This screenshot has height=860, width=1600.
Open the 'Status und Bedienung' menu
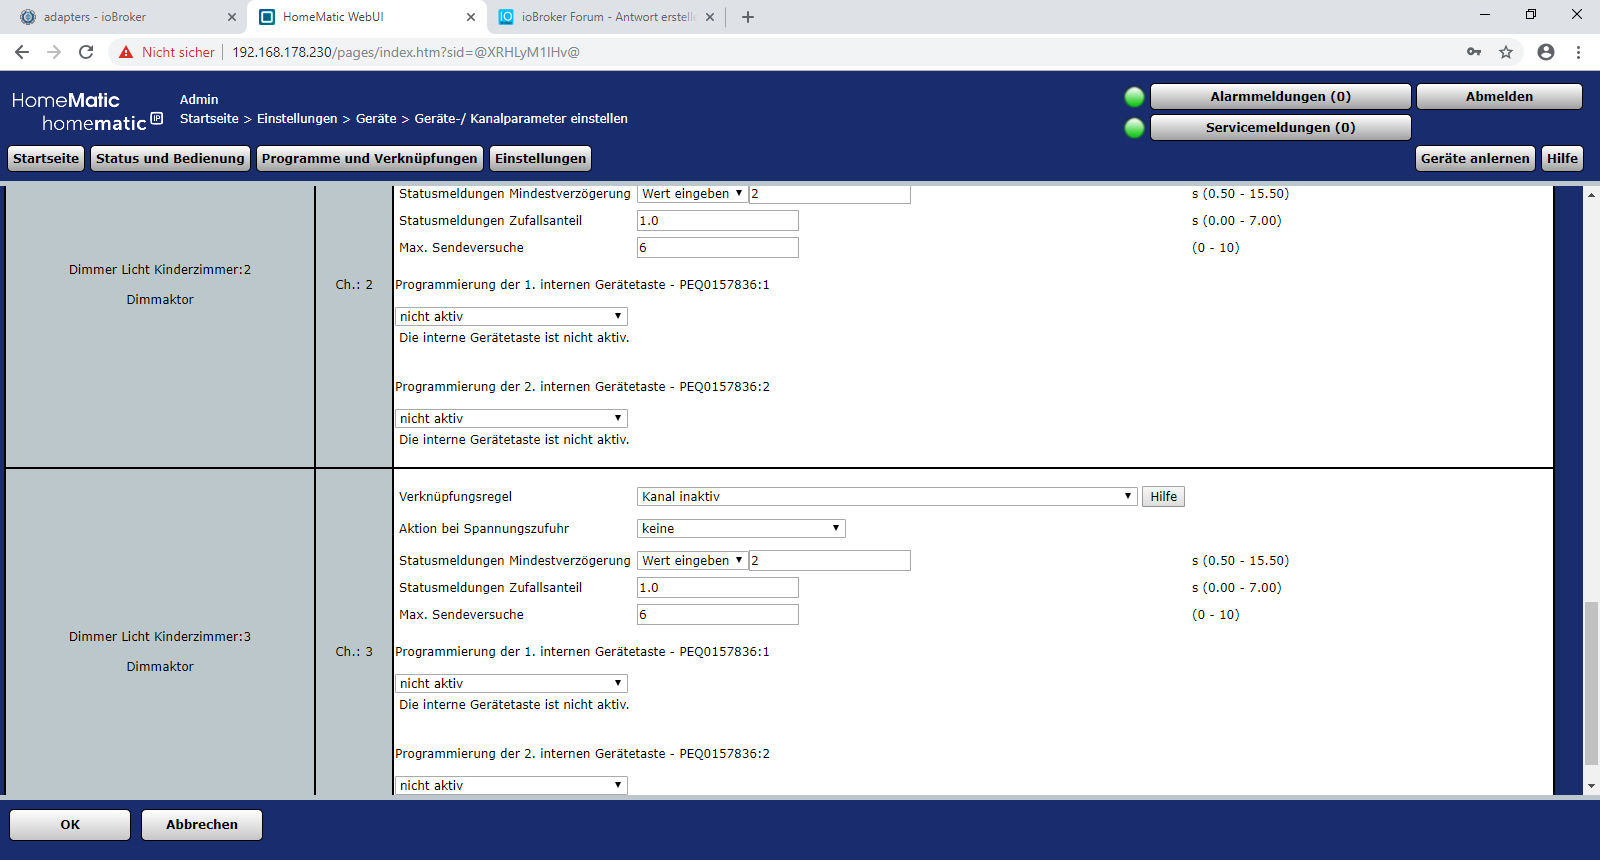170,159
